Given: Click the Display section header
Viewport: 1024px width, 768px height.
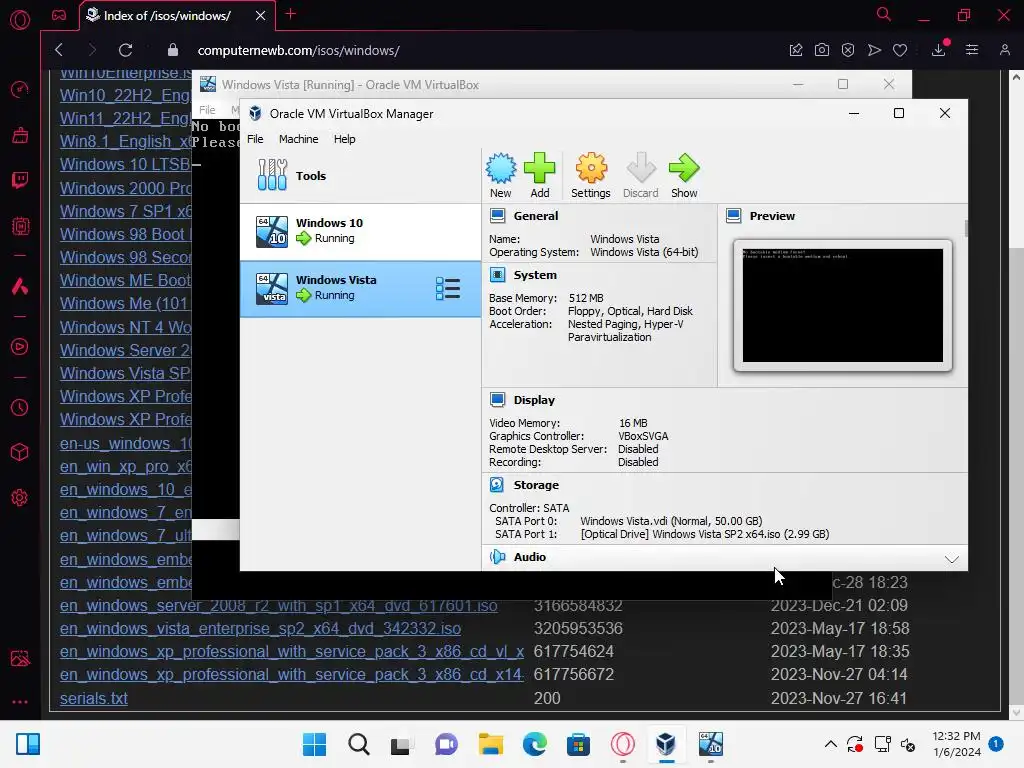Looking at the screenshot, I should click(x=534, y=400).
